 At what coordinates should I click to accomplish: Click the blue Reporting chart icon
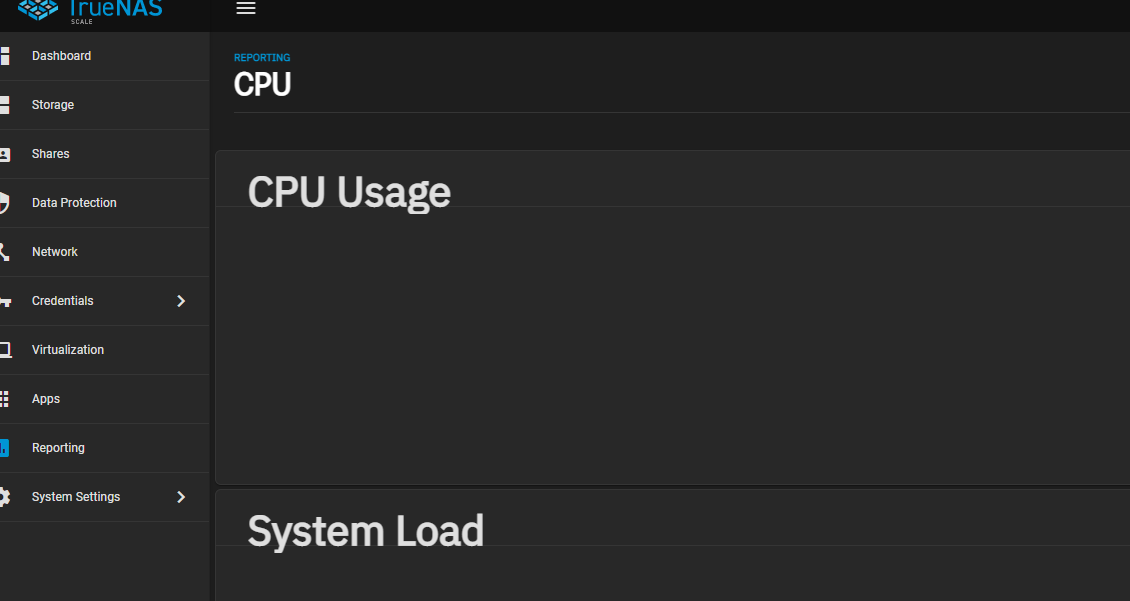pos(4,448)
